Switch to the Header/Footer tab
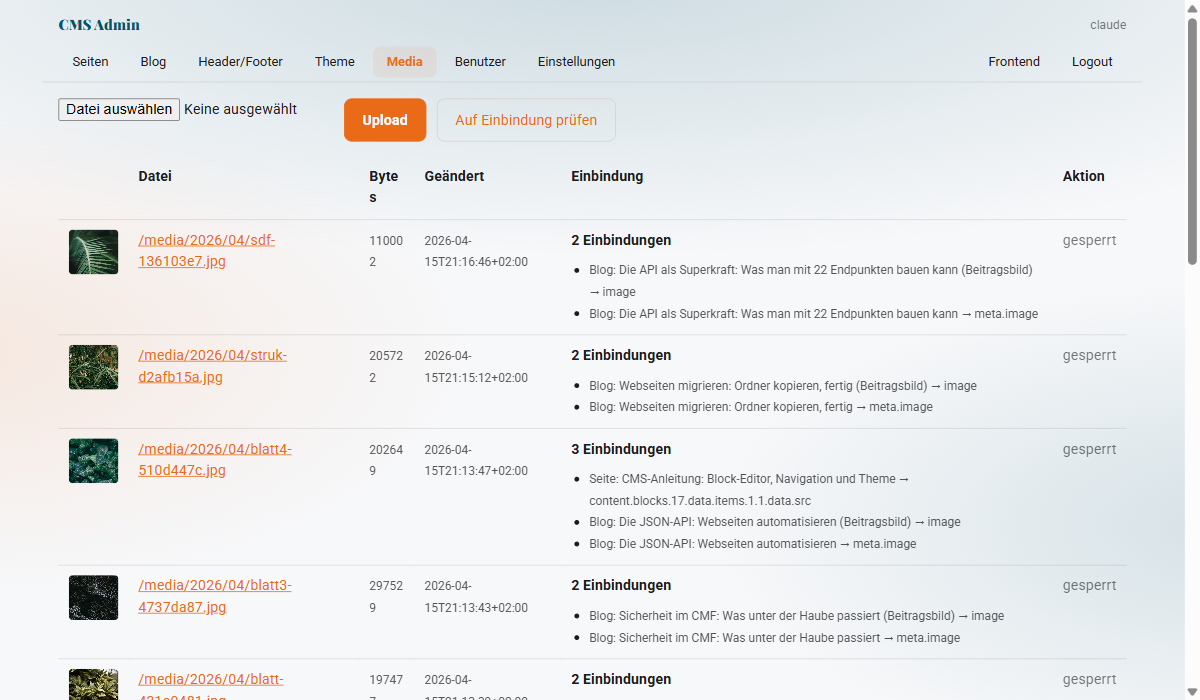Viewport: 1200px width, 700px height. click(240, 61)
